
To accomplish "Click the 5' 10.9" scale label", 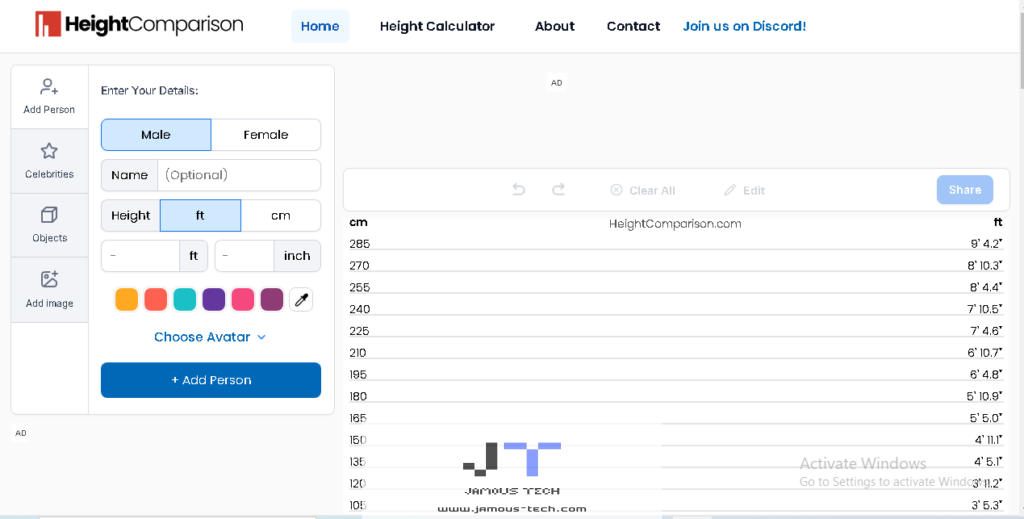I will (985, 396).
